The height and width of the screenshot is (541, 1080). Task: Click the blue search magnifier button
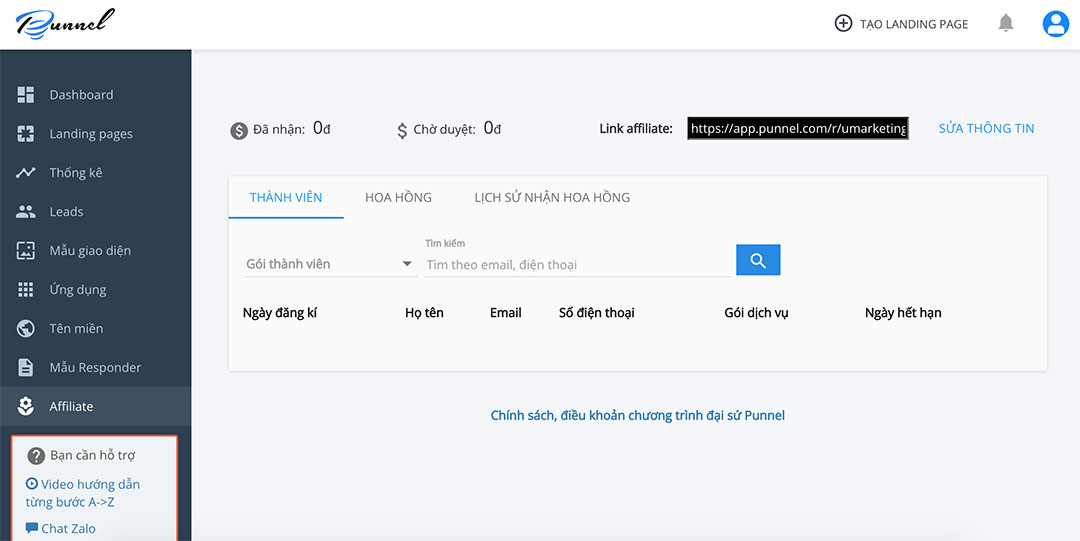click(758, 260)
